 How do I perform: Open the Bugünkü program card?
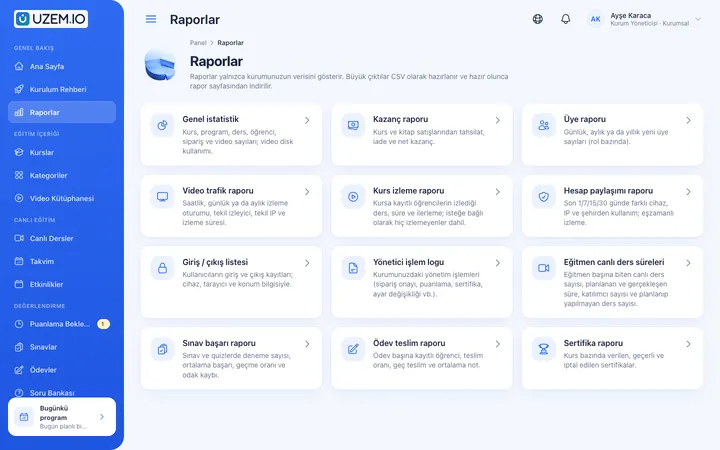pyautogui.click(x=62, y=416)
